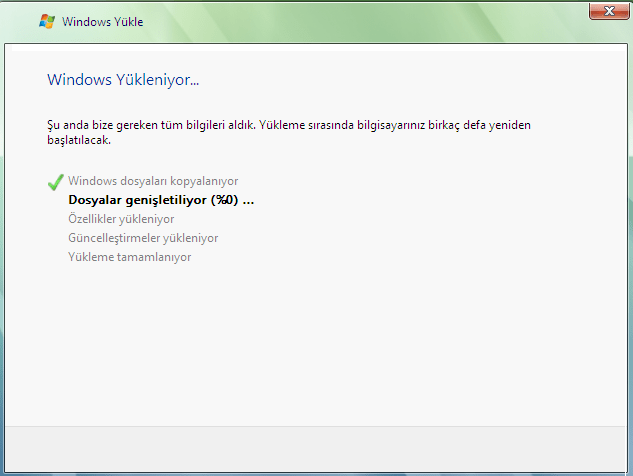Click the "Windows Yükleniyor..." heading
Screen dimensions: 633x476
tap(123, 80)
